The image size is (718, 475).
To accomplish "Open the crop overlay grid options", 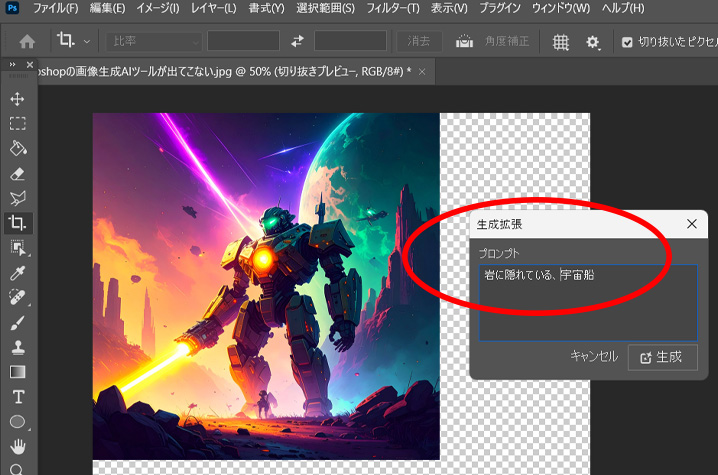I will [x=560, y=42].
